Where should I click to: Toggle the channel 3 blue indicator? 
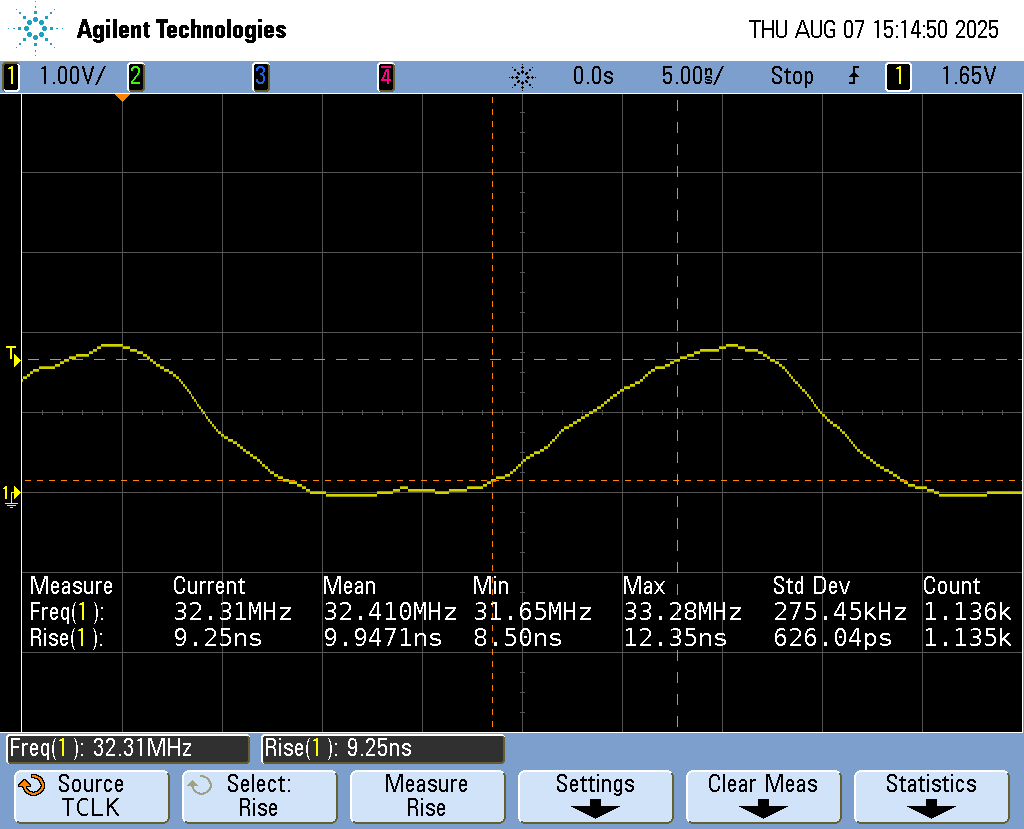pos(260,76)
